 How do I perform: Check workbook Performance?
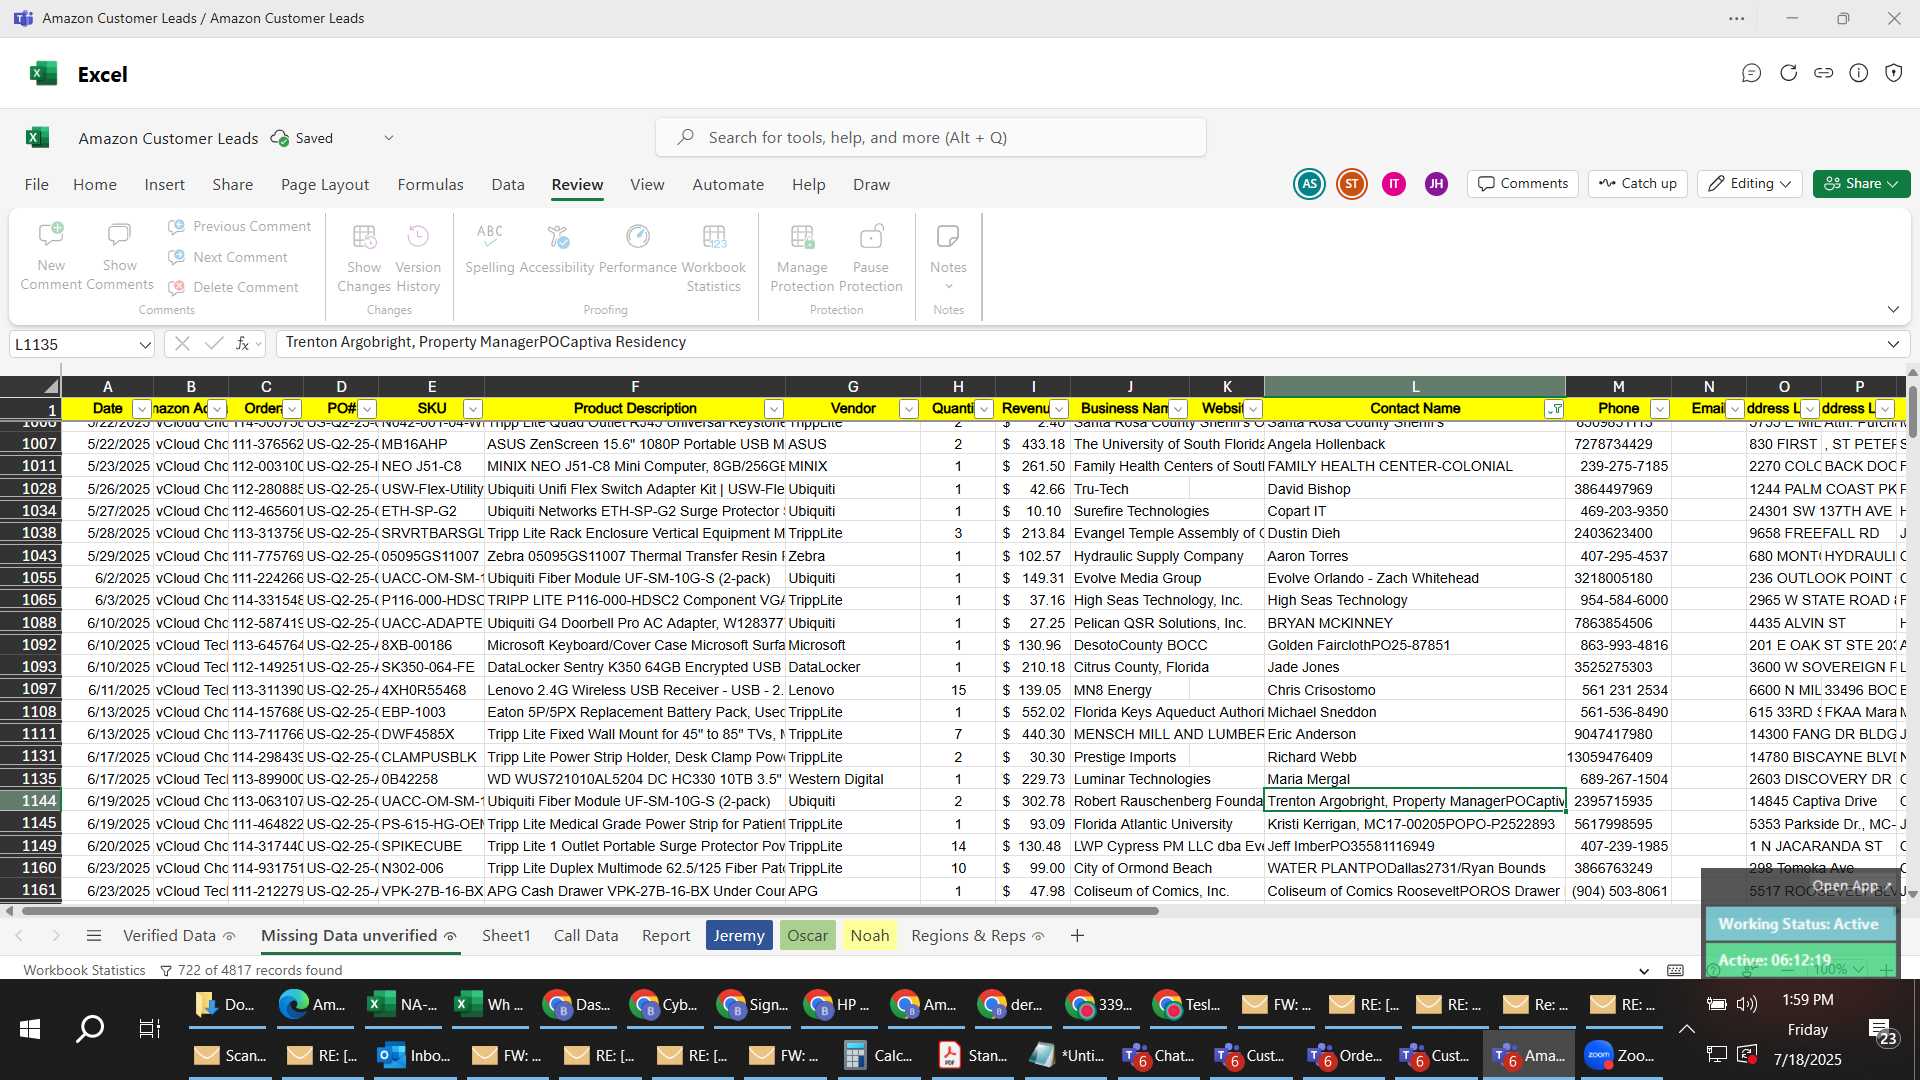pos(638,248)
